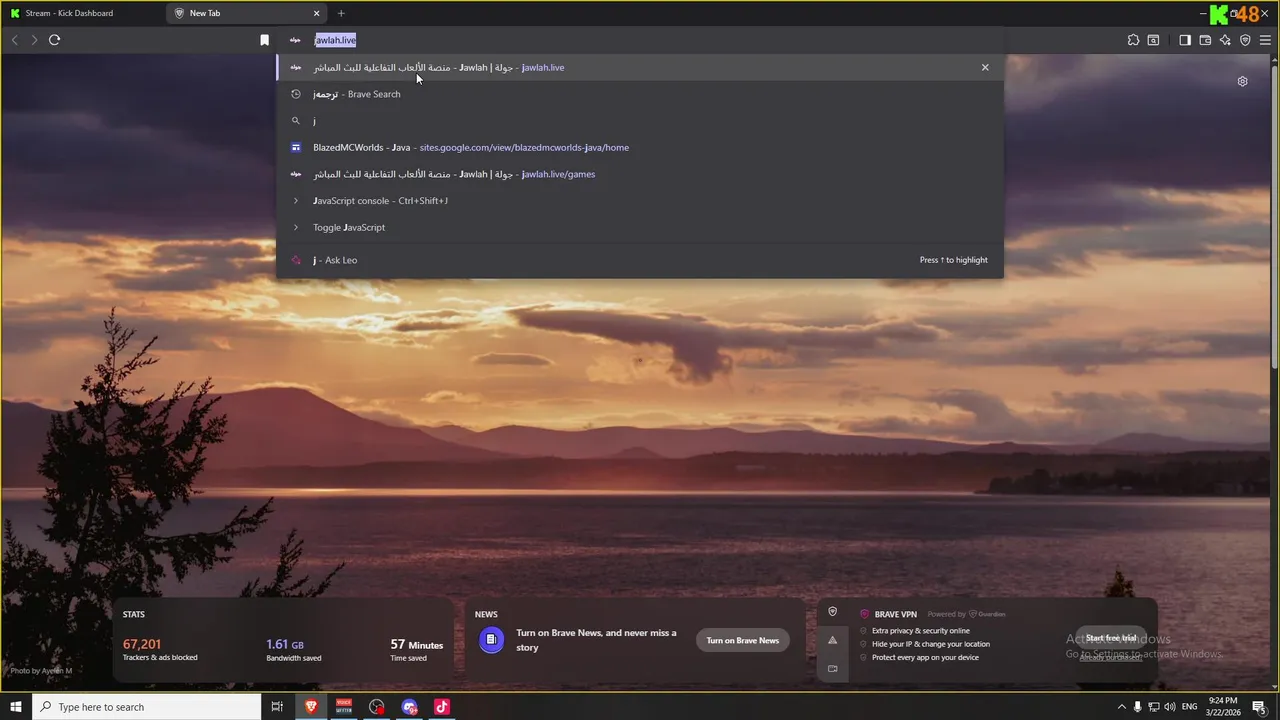Click the Turn on Brave News button
The height and width of the screenshot is (720, 1280).
coord(743,640)
